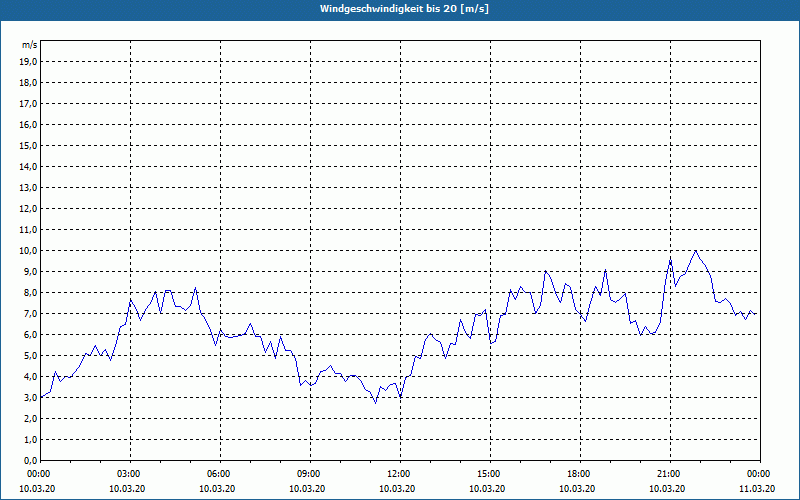Click the wind speed peak touching 10,0 m/s
This screenshot has height=500, width=800.
click(x=695, y=251)
